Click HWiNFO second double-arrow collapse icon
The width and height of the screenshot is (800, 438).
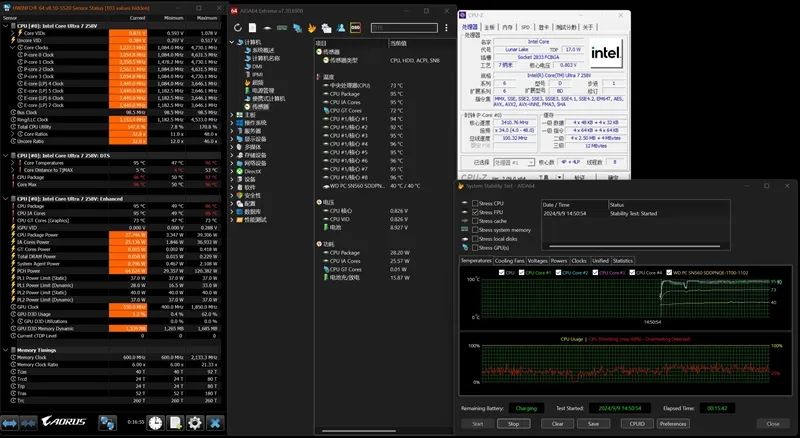point(29,423)
